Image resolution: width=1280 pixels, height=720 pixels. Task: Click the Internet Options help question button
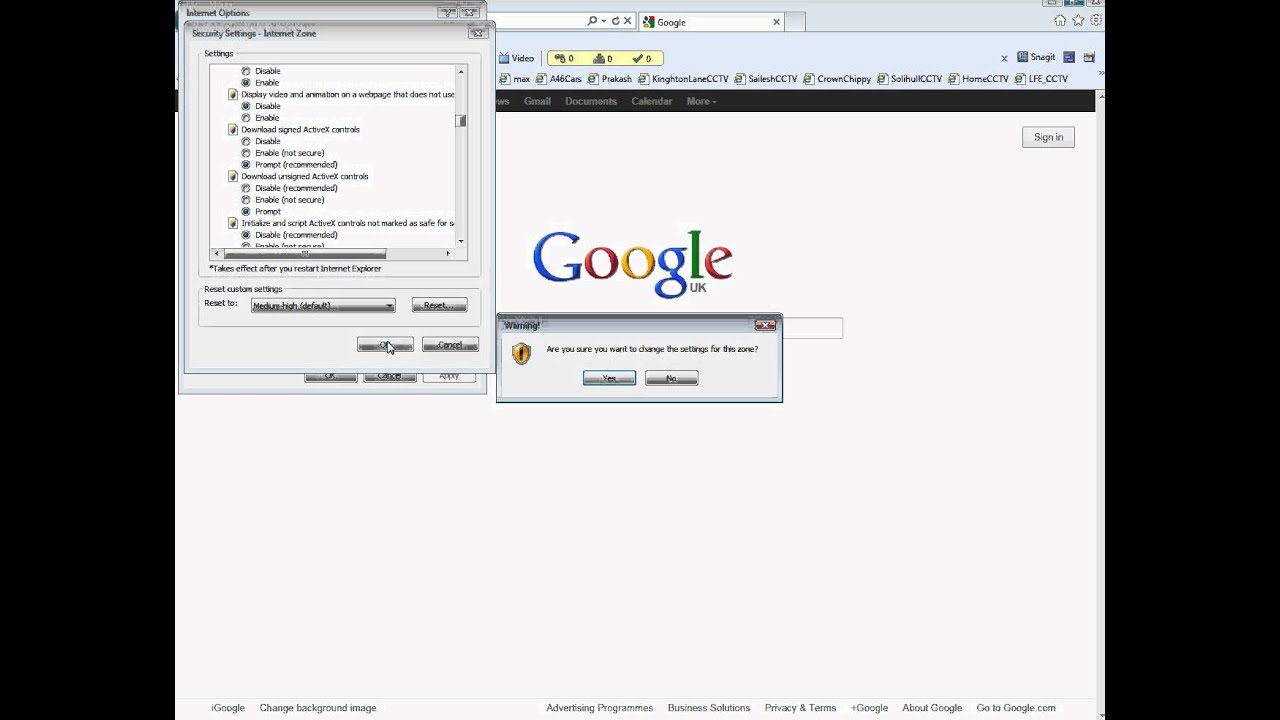coord(447,13)
